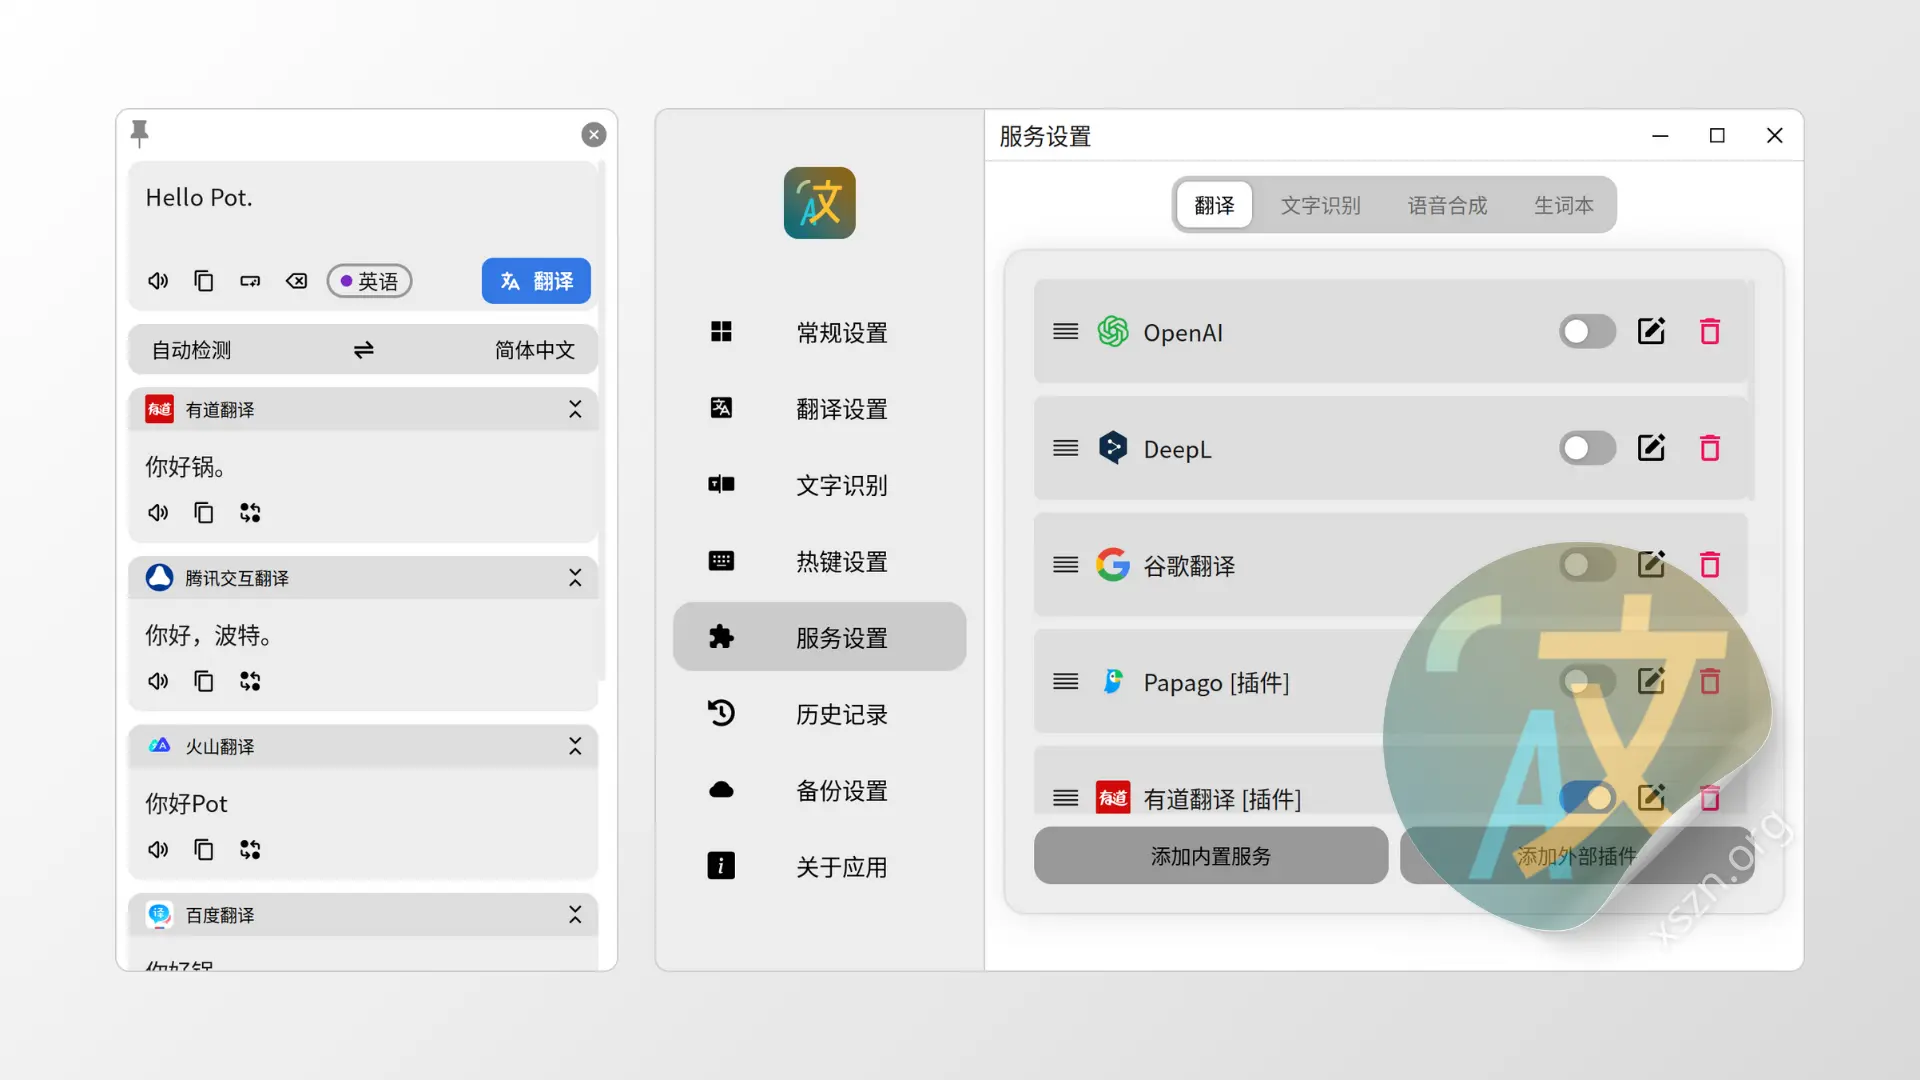Click the swap languages arrows icon
This screenshot has height=1080, width=1920.
click(x=363, y=349)
